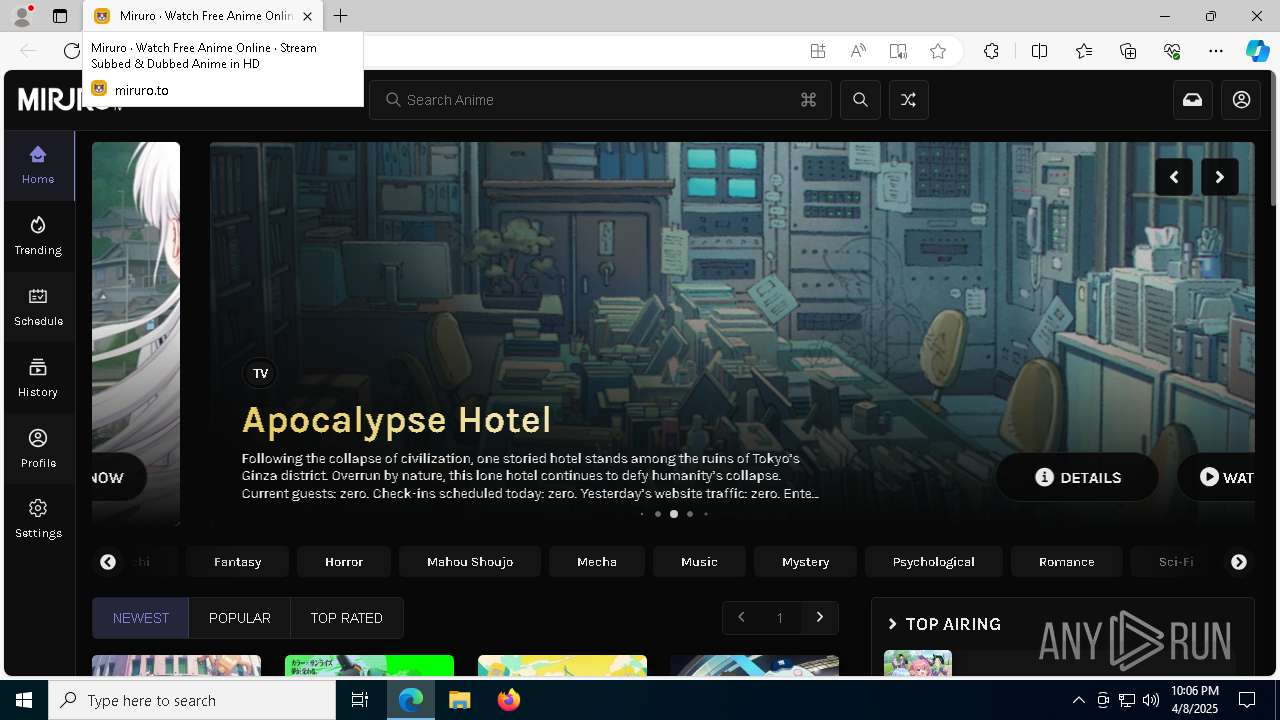This screenshot has height=720, width=1280.
Task: Open the Settings sidebar section
Action: [x=38, y=520]
